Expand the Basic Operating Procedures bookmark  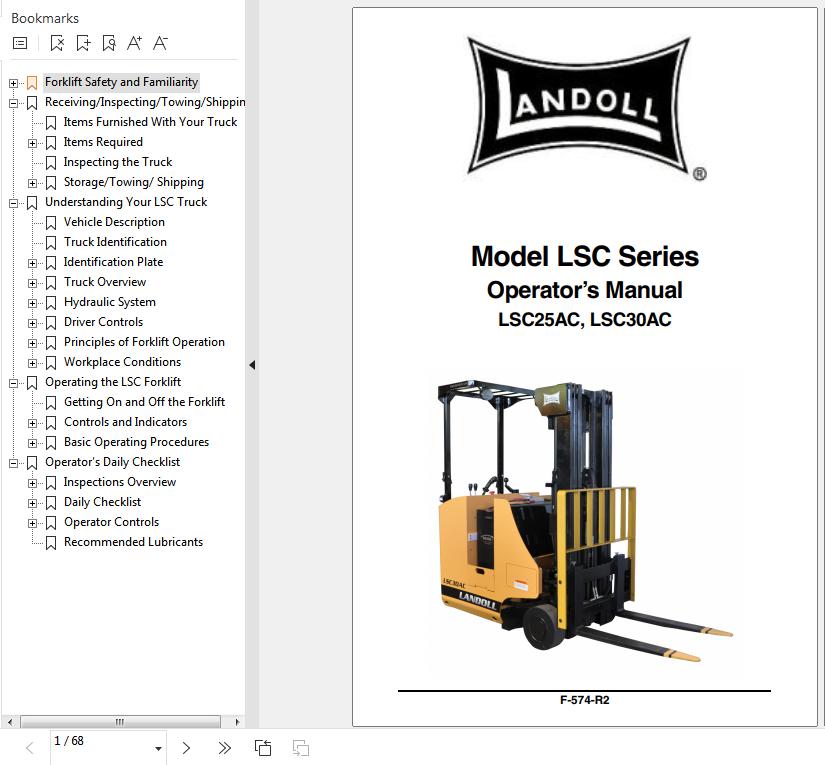(32, 443)
